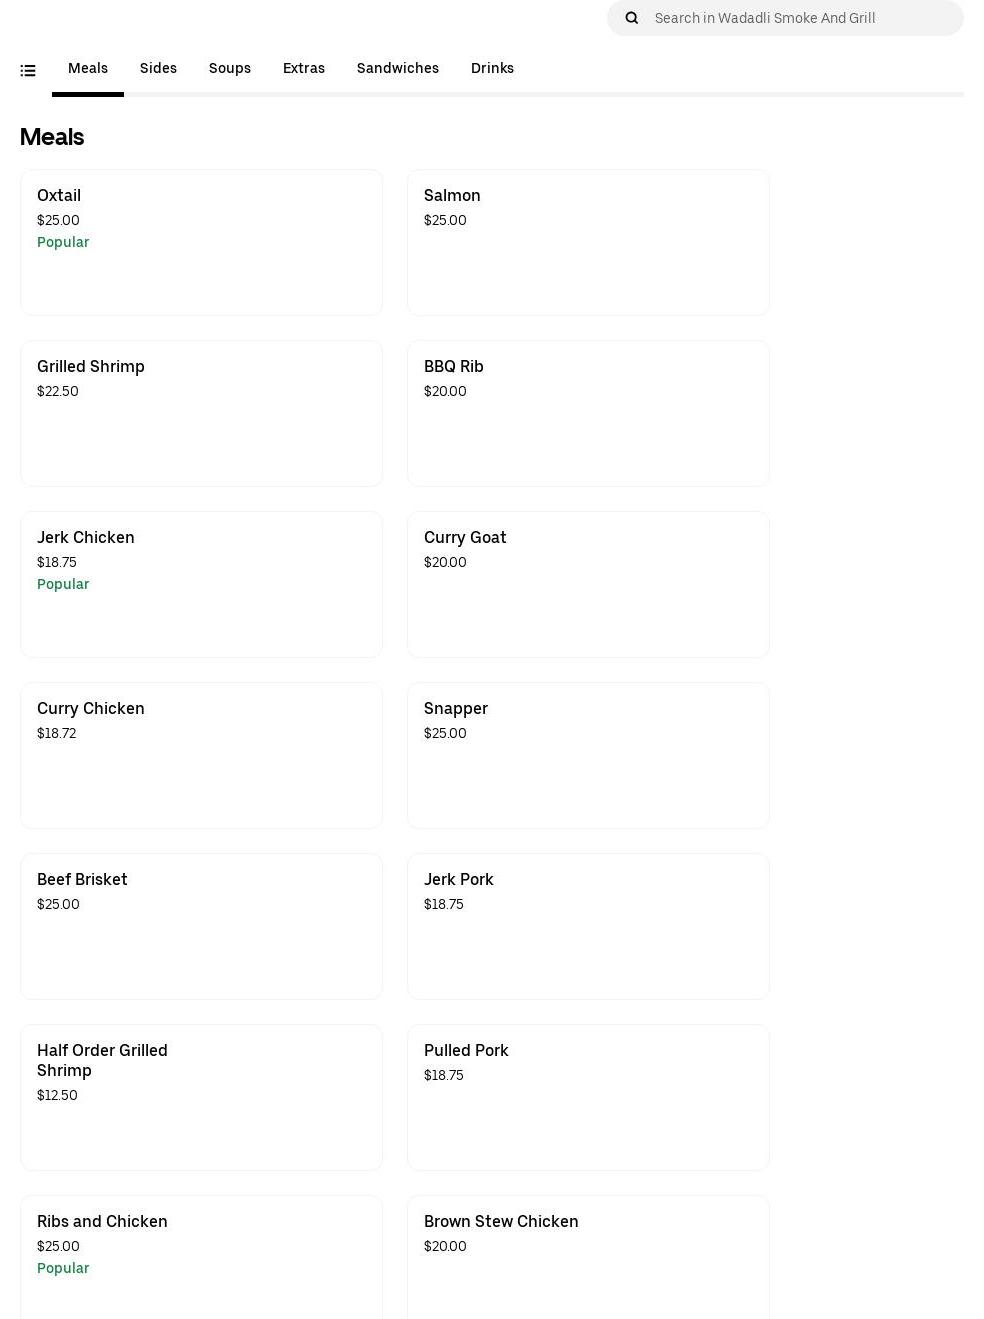The height and width of the screenshot is (1319, 984).
Task: Switch to the Sides tab
Action: 158,68
